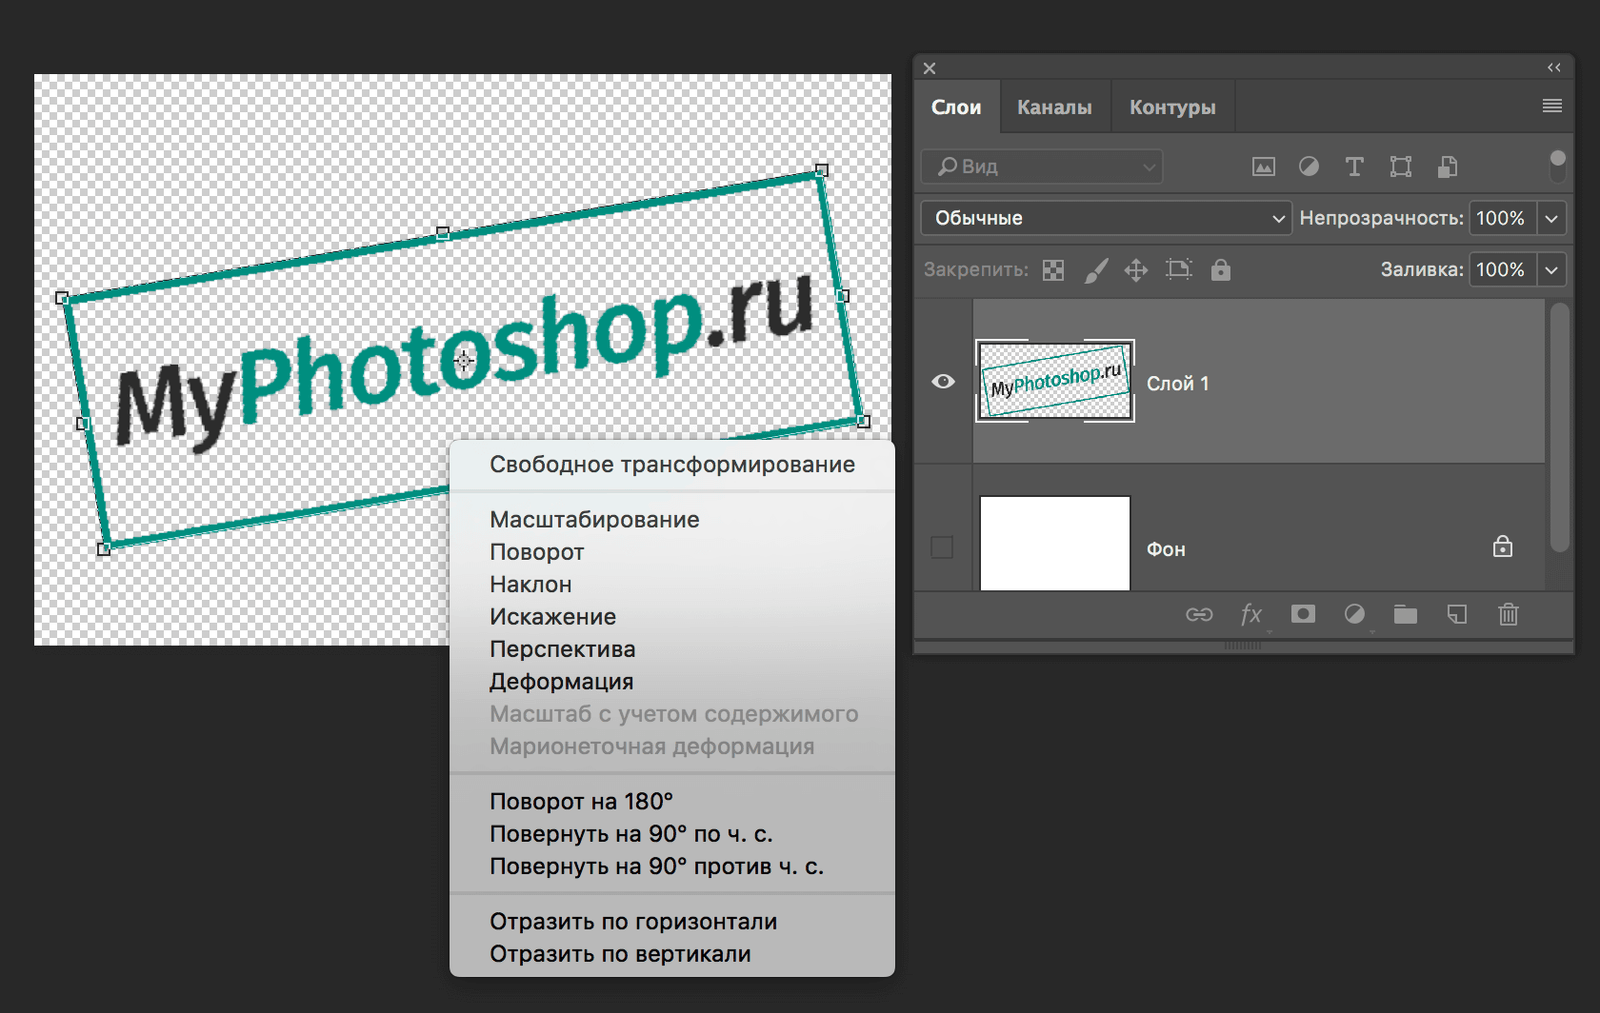1600x1013 pixels.
Task: Filter layers by text with the T icon
Action: [1354, 166]
